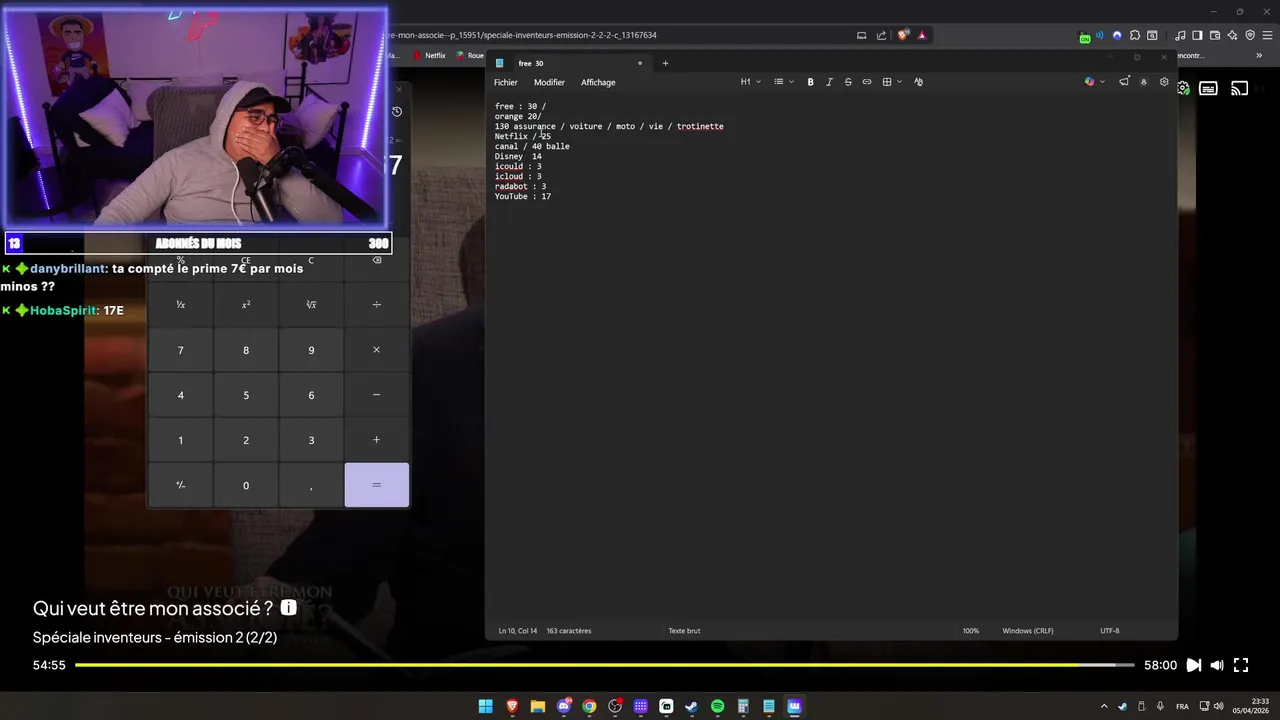Click the "canal / 40 balle" line
The image size is (1280, 720).
tap(532, 146)
